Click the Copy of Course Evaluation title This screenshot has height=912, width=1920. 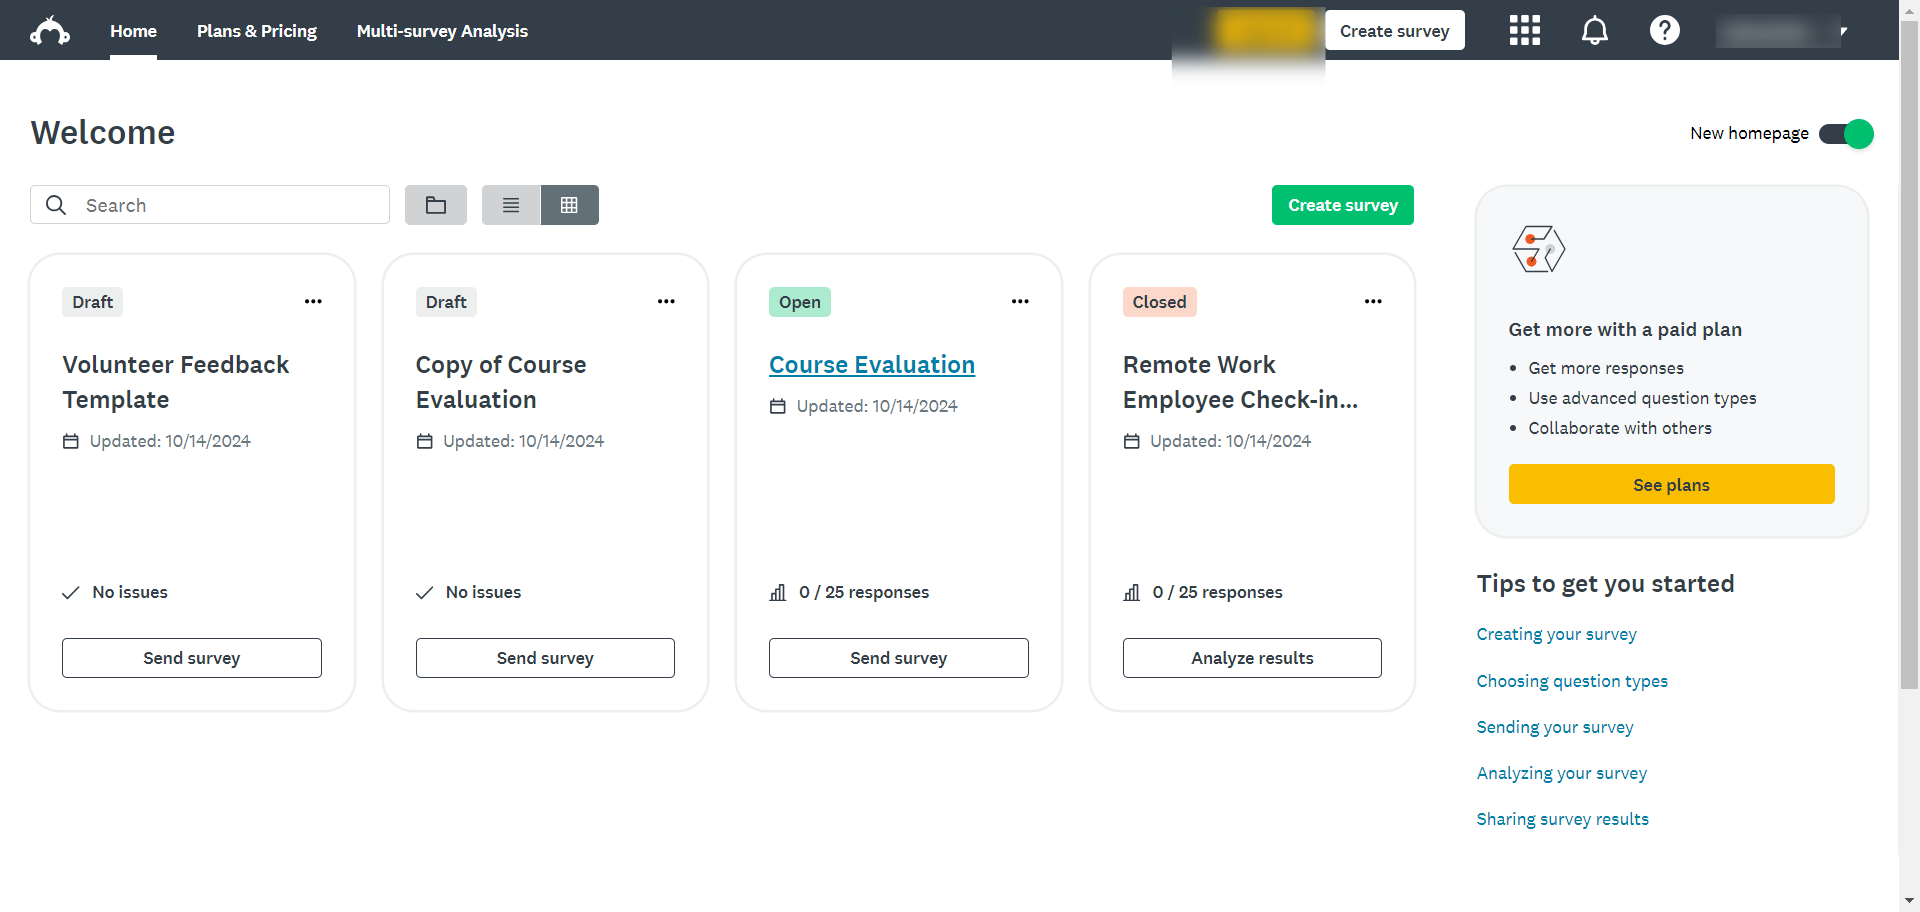click(x=501, y=382)
